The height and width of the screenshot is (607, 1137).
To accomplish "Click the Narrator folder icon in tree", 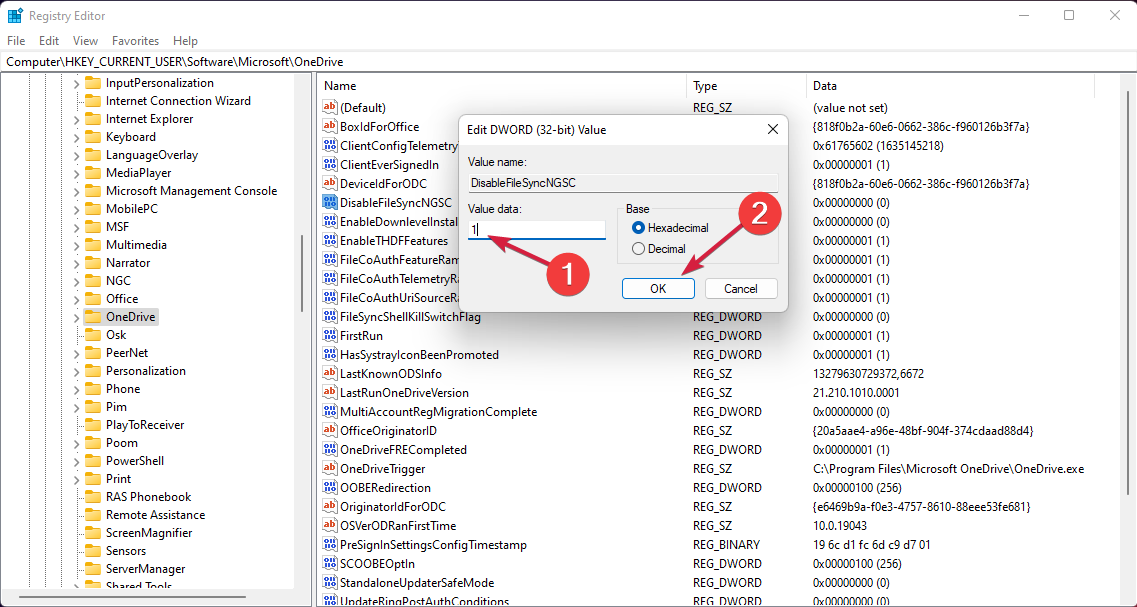I will pos(92,263).
